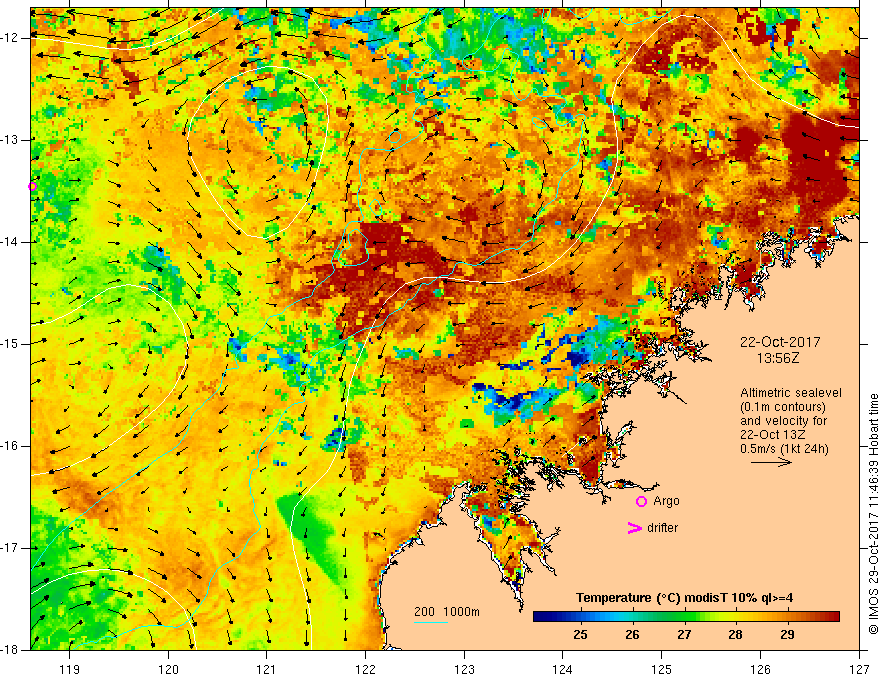Click the 'drifter' legend label
The height and width of the screenshot is (680, 880).
click(x=662, y=528)
